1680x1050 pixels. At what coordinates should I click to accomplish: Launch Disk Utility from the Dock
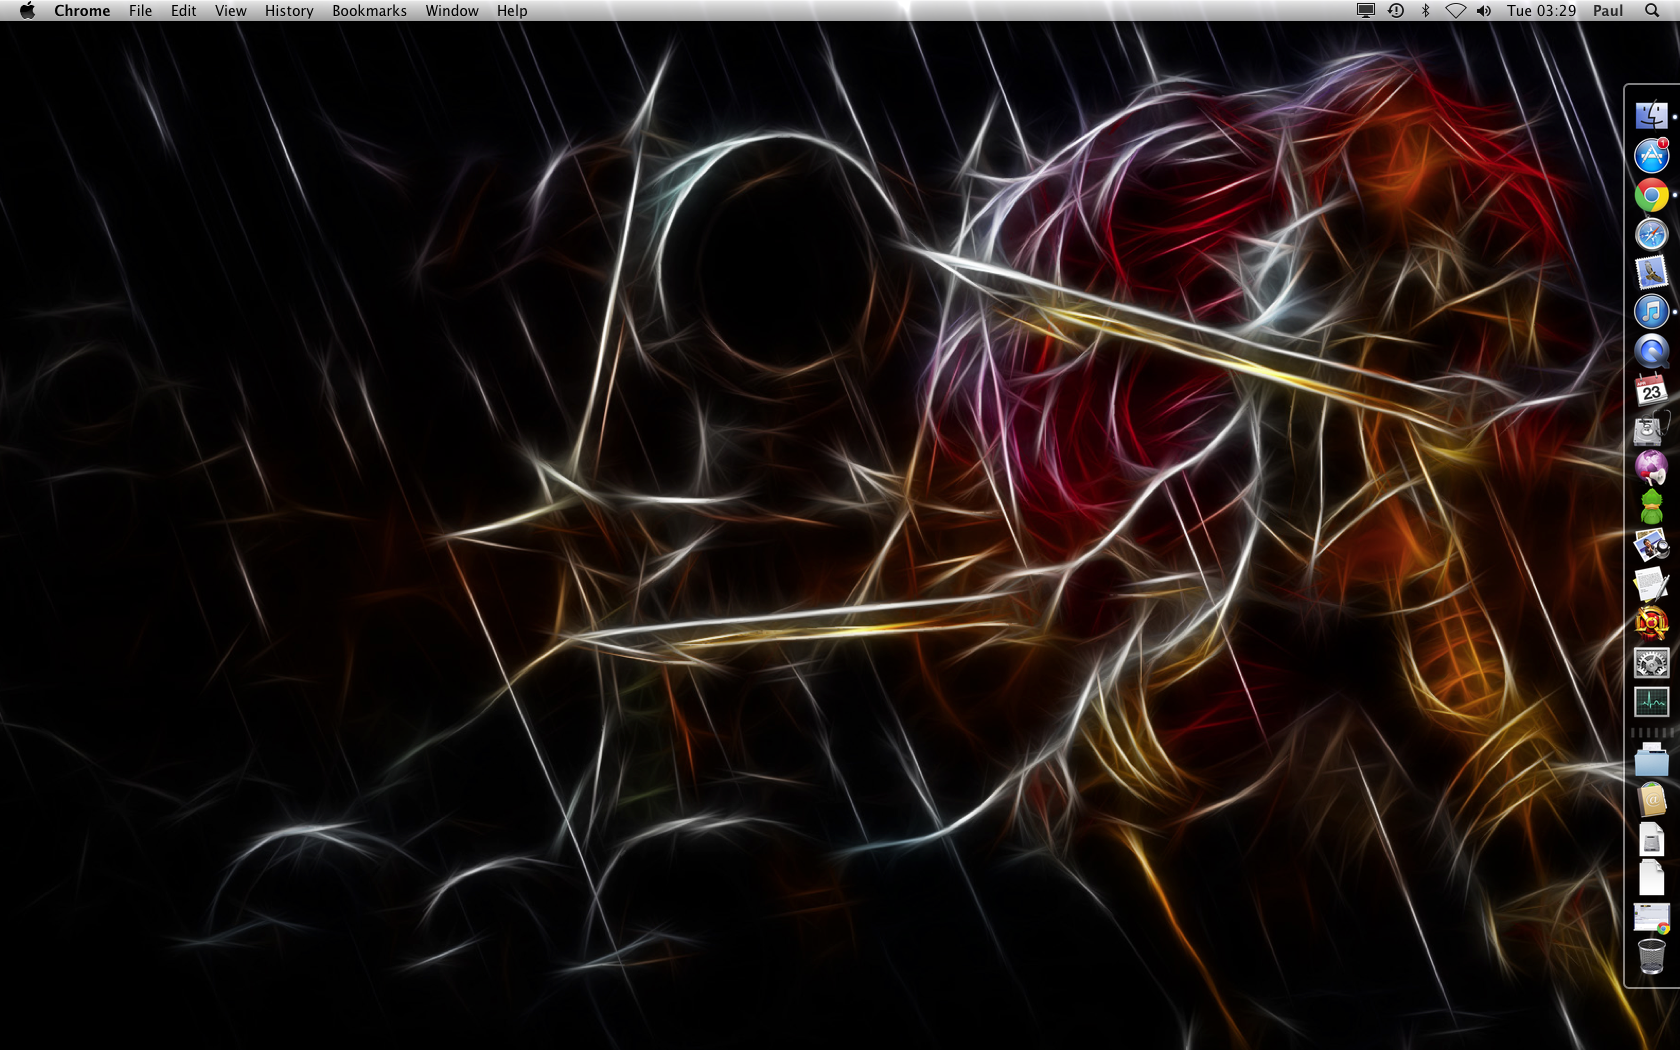1651,429
